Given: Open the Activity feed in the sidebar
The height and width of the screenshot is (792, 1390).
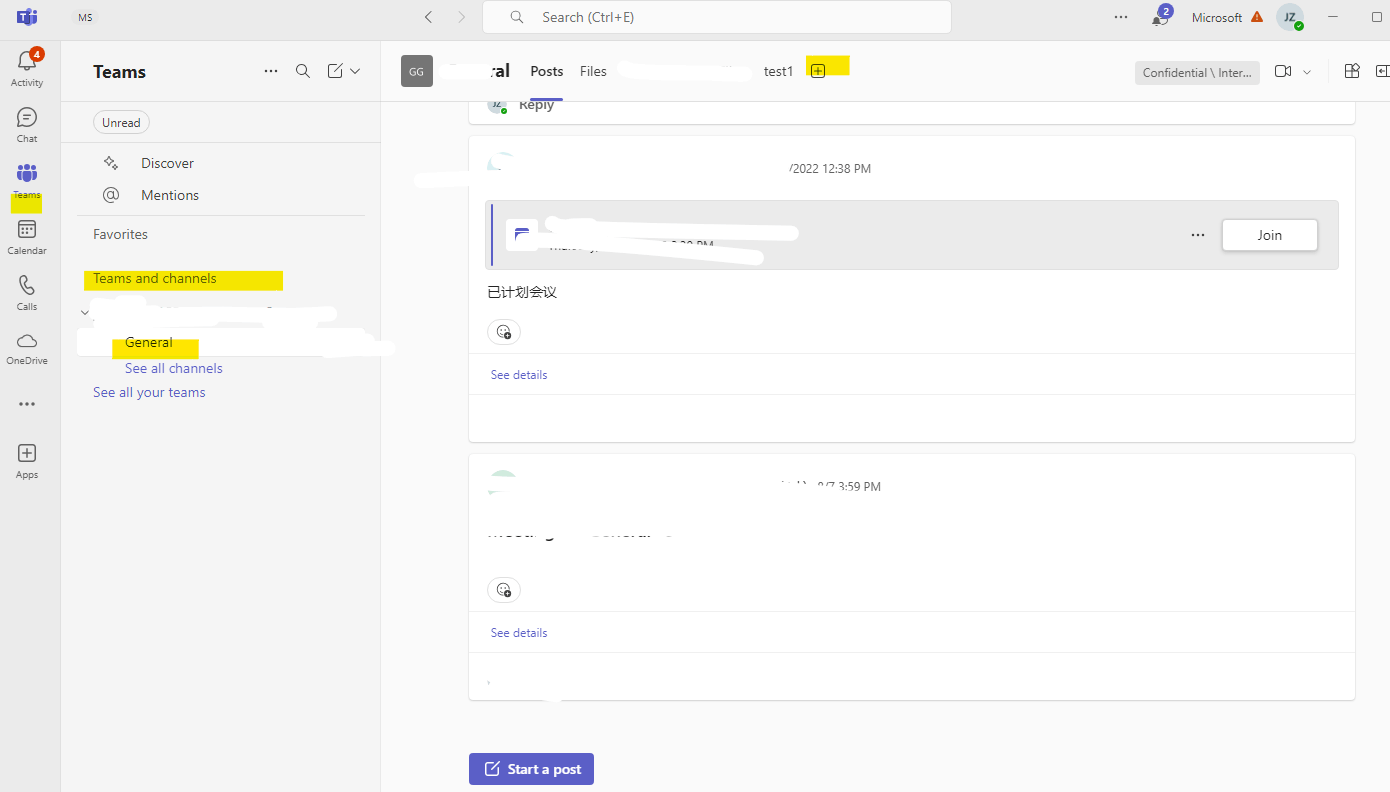Looking at the screenshot, I should [27, 67].
